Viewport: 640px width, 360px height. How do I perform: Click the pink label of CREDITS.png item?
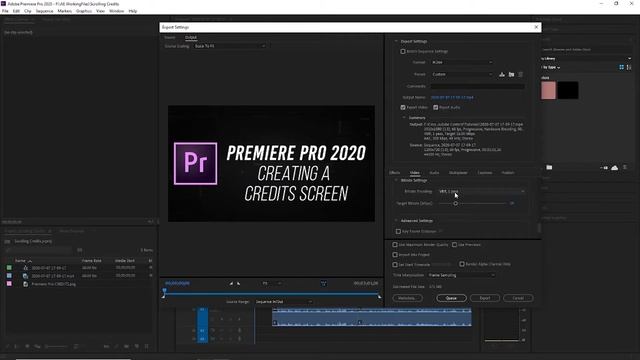click(9, 284)
